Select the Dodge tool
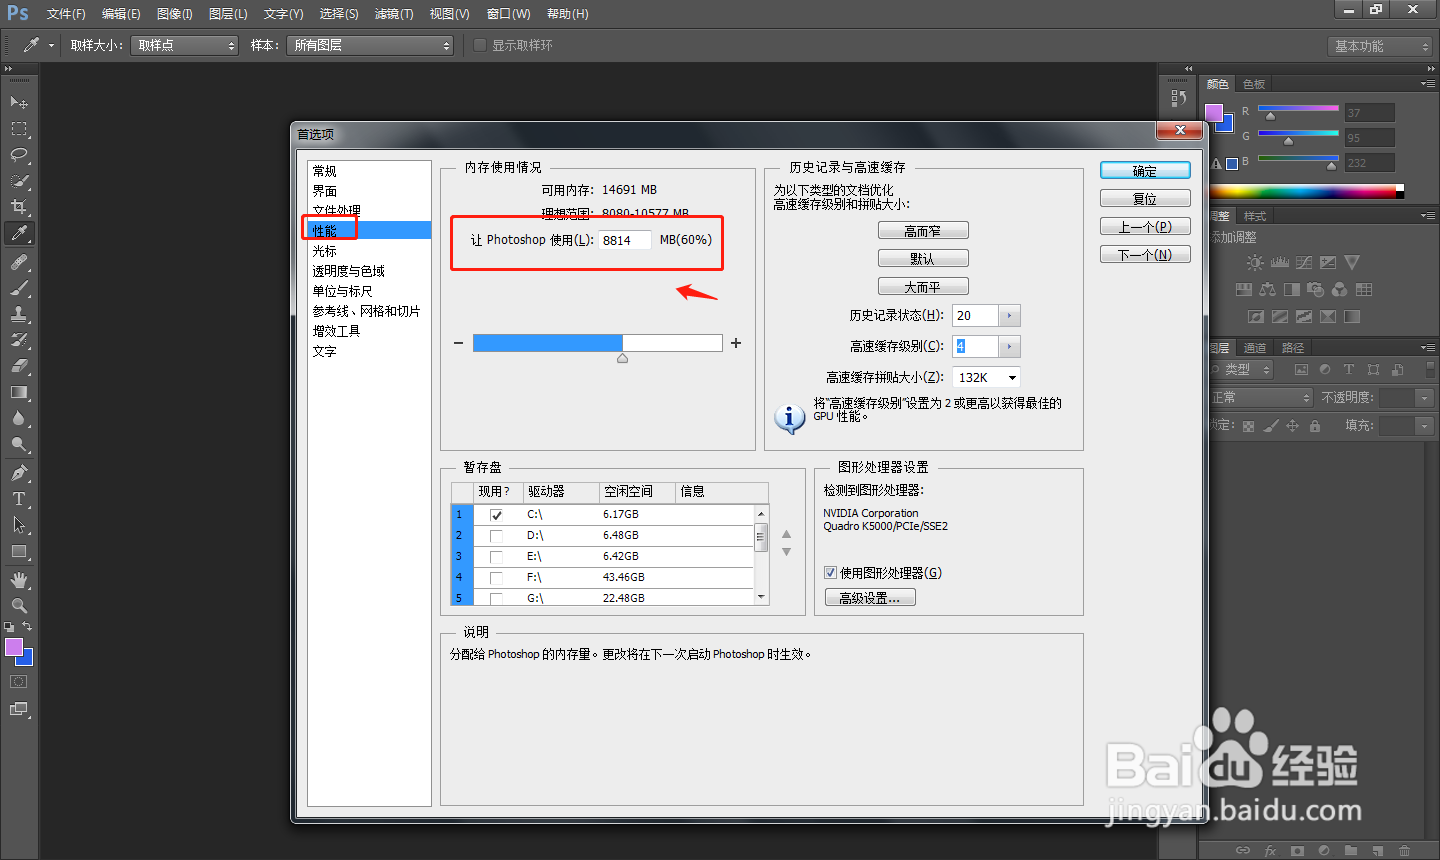This screenshot has width=1440, height=860. pyautogui.click(x=19, y=444)
